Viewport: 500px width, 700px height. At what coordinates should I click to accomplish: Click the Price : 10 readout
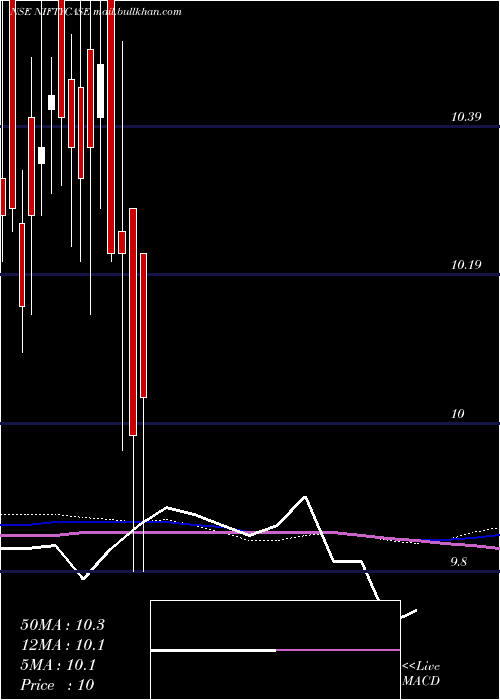pyautogui.click(x=57, y=685)
